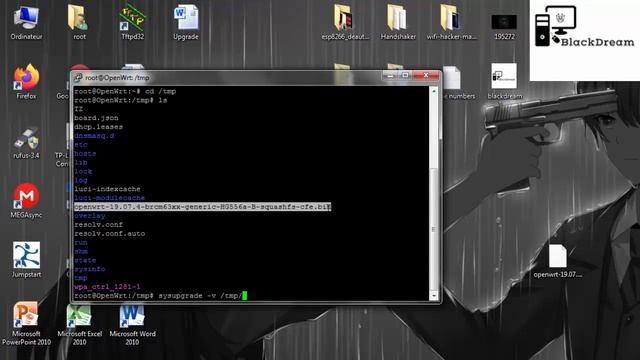The height and width of the screenshot is (360, 640).
Task: Maximize the root@OpenWrt terminal window
Action: 405,76
